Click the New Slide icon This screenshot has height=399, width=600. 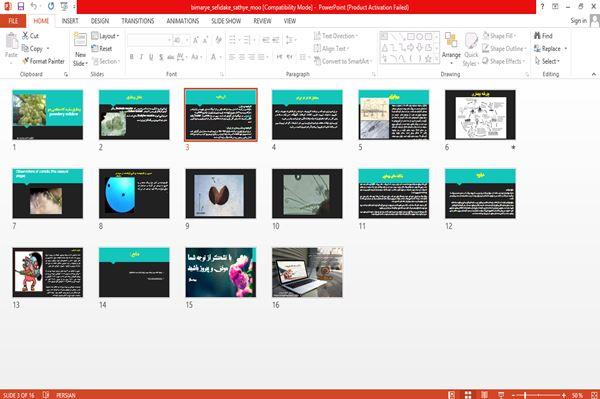80,40
